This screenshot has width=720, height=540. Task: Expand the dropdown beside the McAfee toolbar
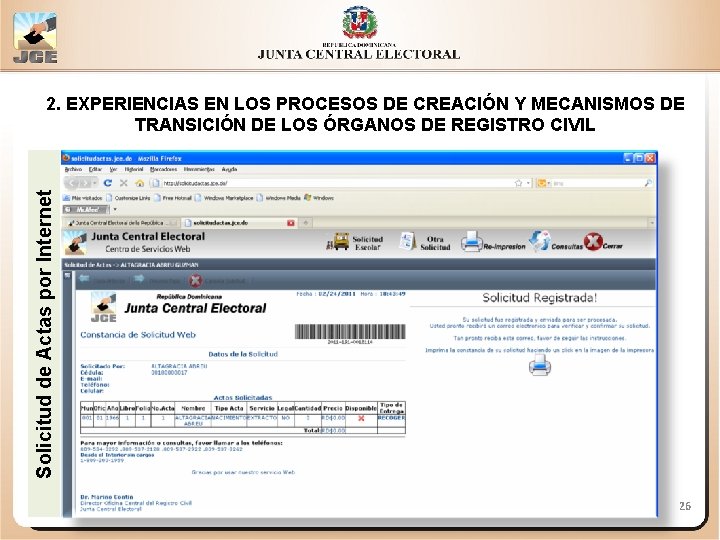pos(115,209)
